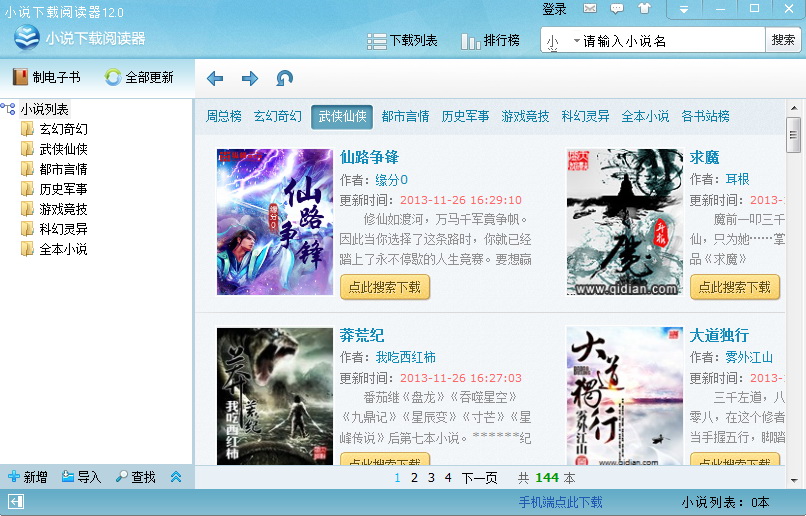Click author link 我吃西红柿
This screenshot has width=806, height=516.
[x=406, y=357]
